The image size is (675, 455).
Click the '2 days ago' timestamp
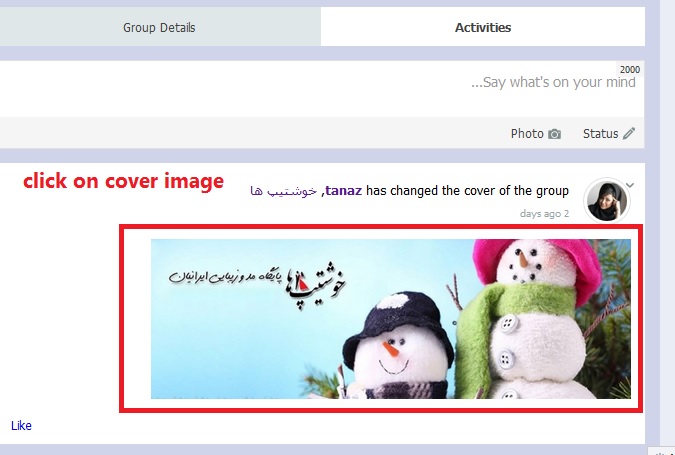click(x=544, y=214)
